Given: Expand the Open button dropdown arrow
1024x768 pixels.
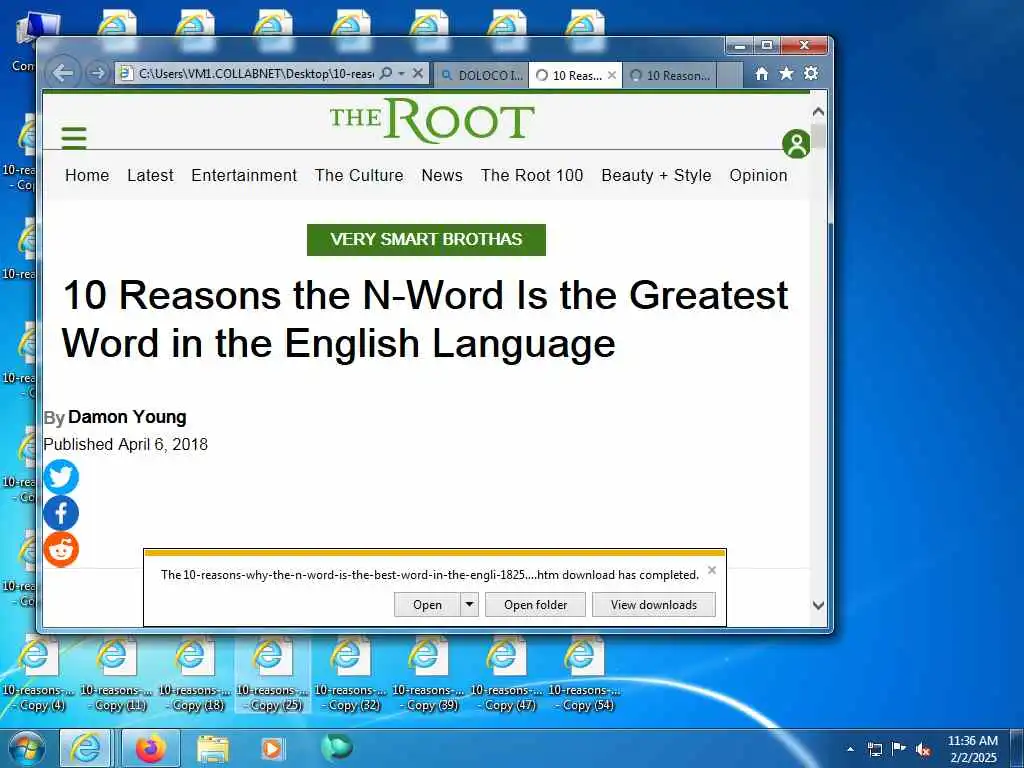Looking at the screenshot, I should pos(470,605).
